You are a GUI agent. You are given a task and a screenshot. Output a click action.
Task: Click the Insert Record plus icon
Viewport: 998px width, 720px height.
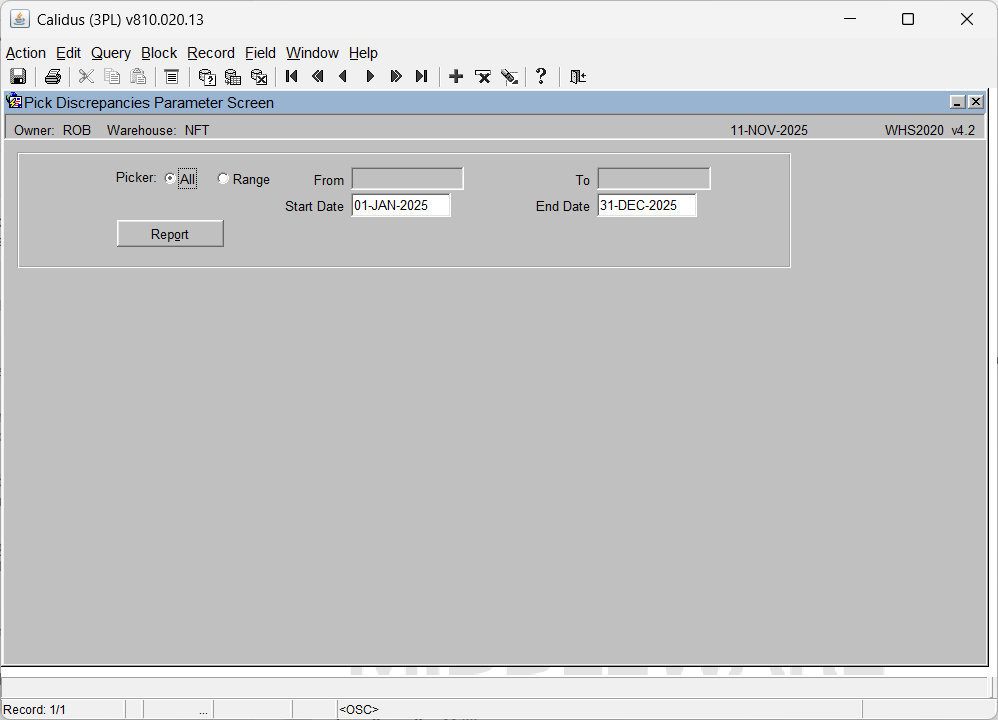click(456, 77)
